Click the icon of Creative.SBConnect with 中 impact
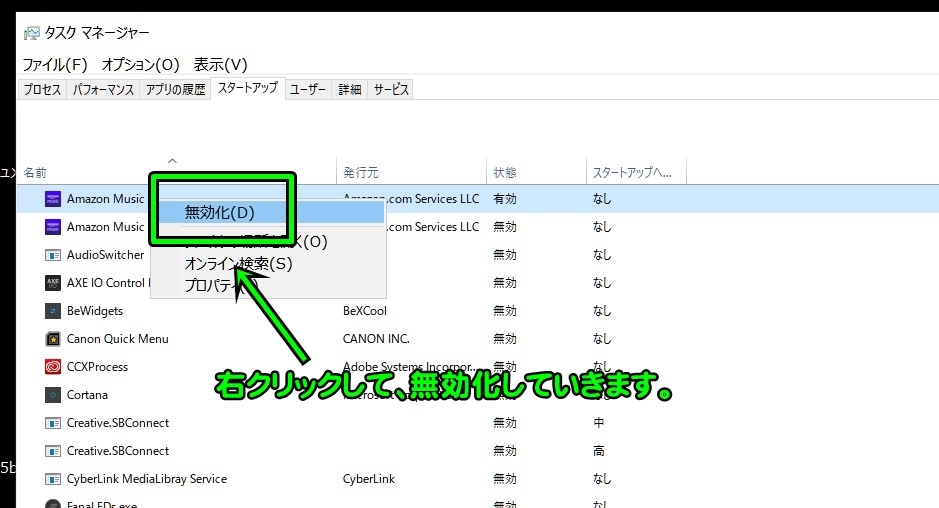The image size is (939, 508). point(53,423)
